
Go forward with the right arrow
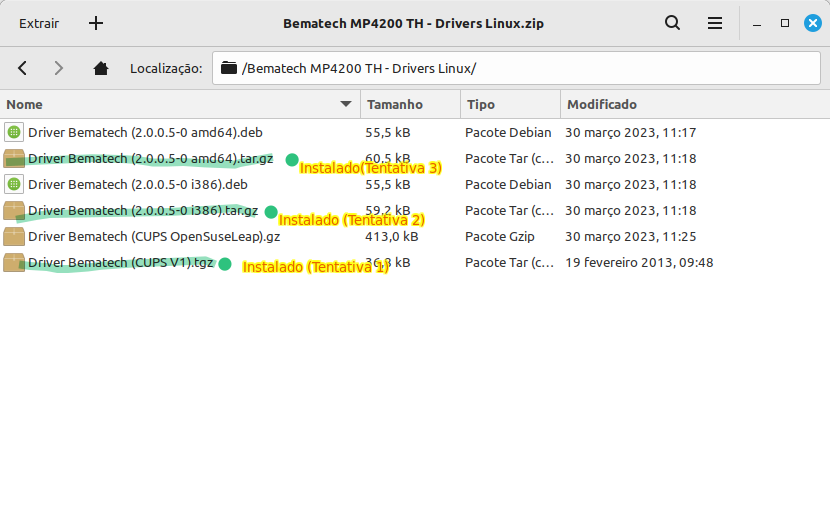(x=58, y=68)
